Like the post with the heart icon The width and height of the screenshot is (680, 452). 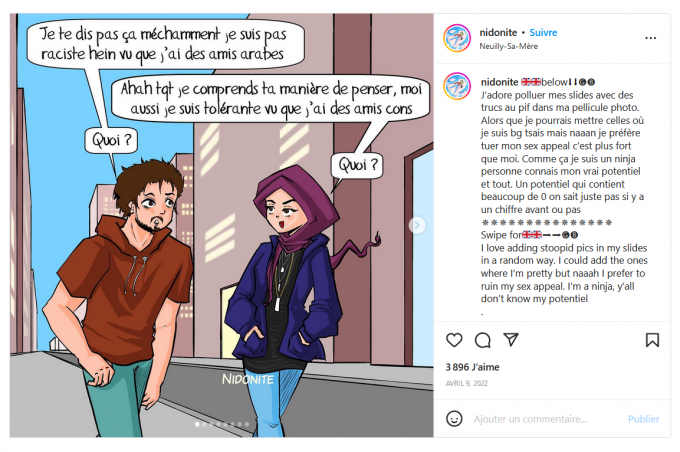[x=454, y=340]
